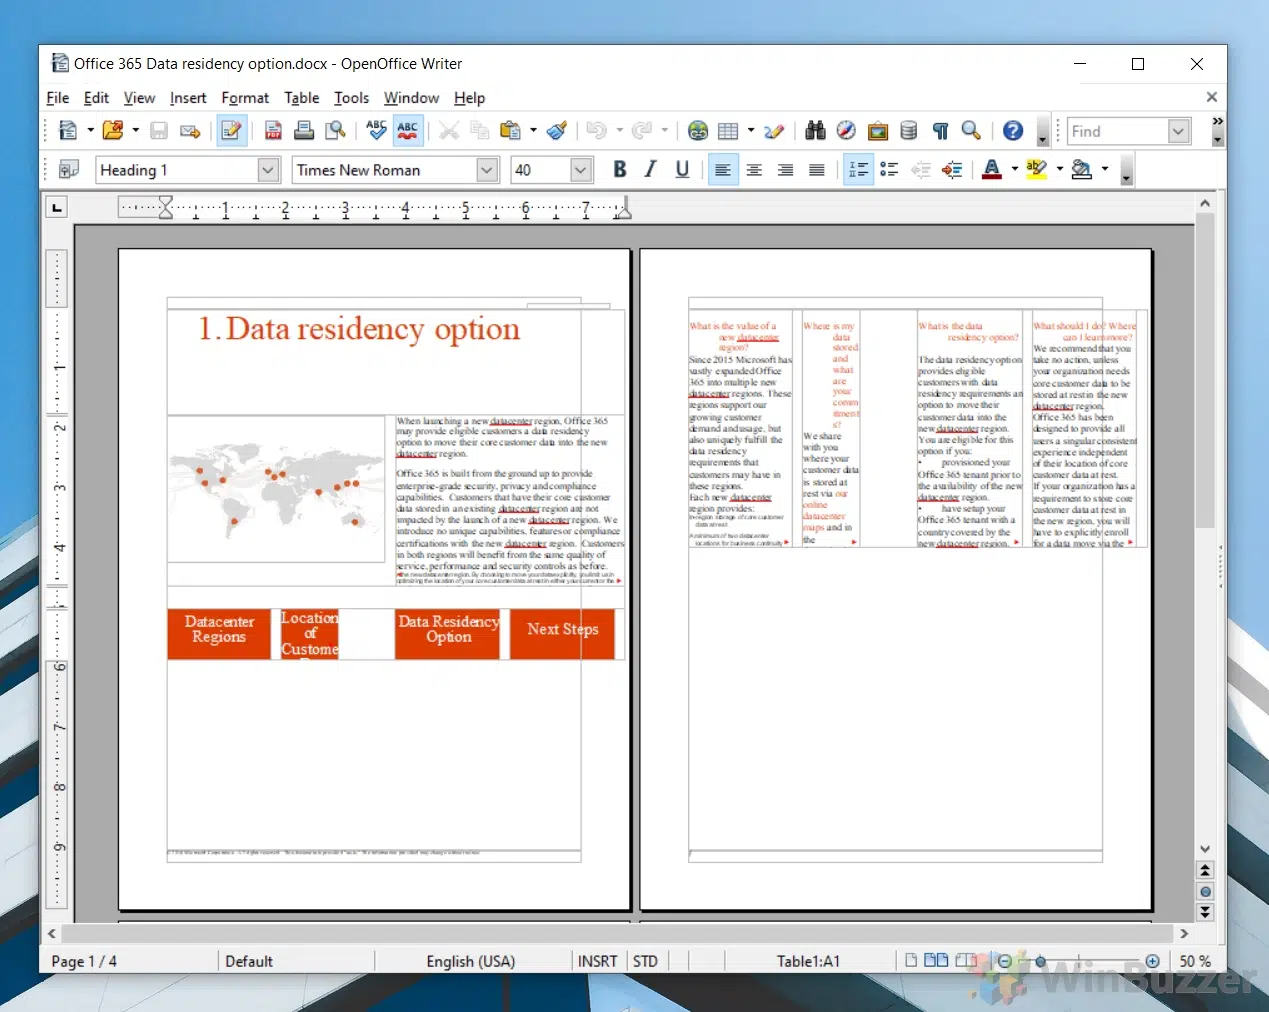Open Find & Replace binoculars icon
1269x1012 pixels.
coord(815,130)
